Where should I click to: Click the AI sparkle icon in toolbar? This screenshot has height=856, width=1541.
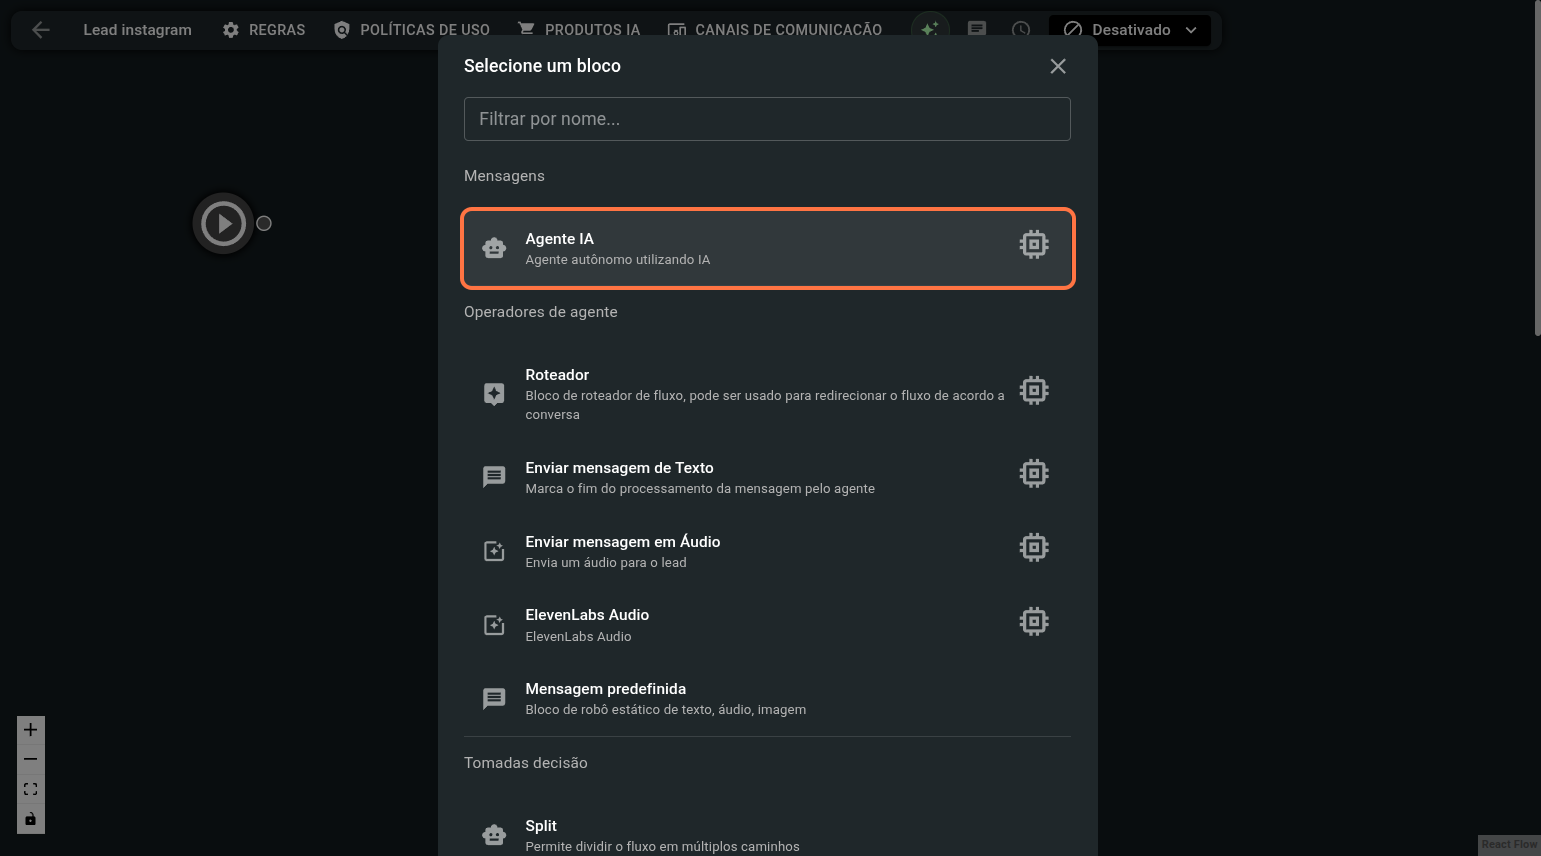click(x=930, y=29)
